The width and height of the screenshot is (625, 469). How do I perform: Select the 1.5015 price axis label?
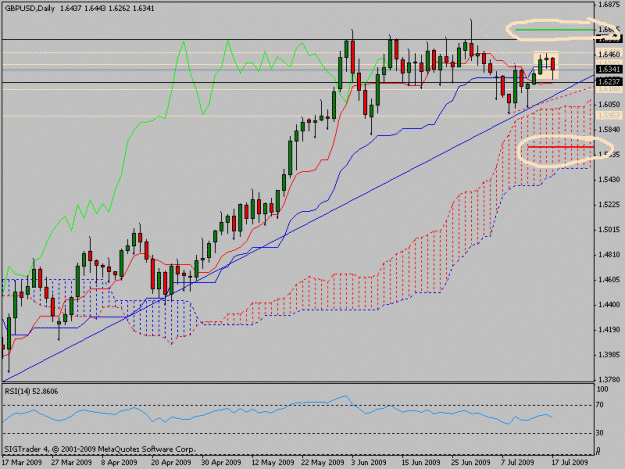click(609, 230)
